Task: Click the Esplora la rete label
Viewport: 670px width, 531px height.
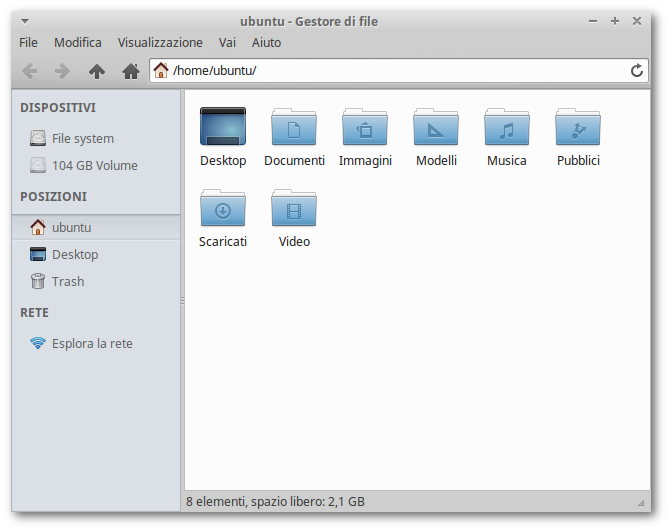Action: pyautogui.click(x=92, y=343)
